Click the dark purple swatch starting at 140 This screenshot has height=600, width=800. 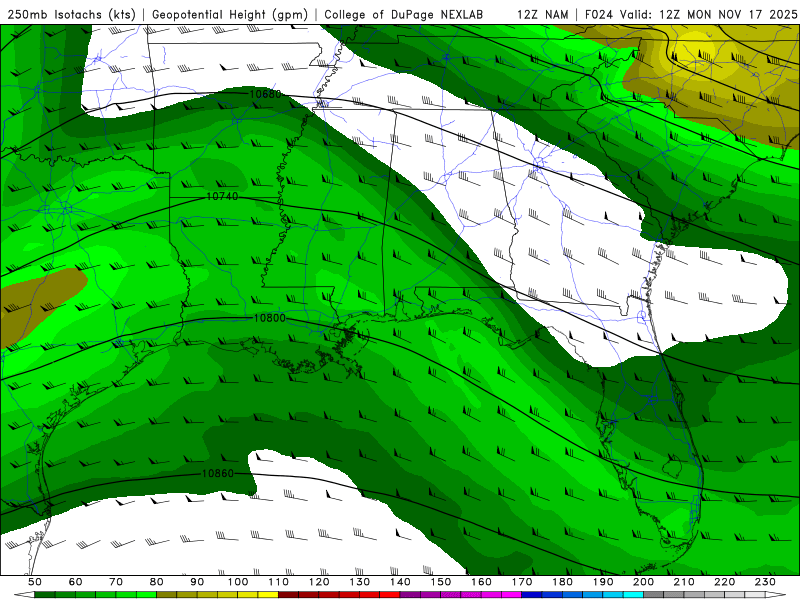(410, 595)
